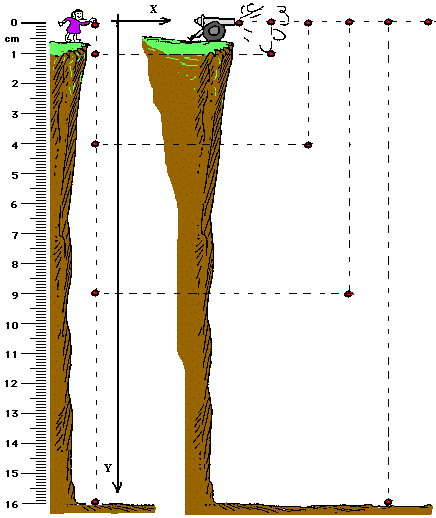Click the projectile ball at the 1 cm height
436x518 pixels.
[271, 53]
